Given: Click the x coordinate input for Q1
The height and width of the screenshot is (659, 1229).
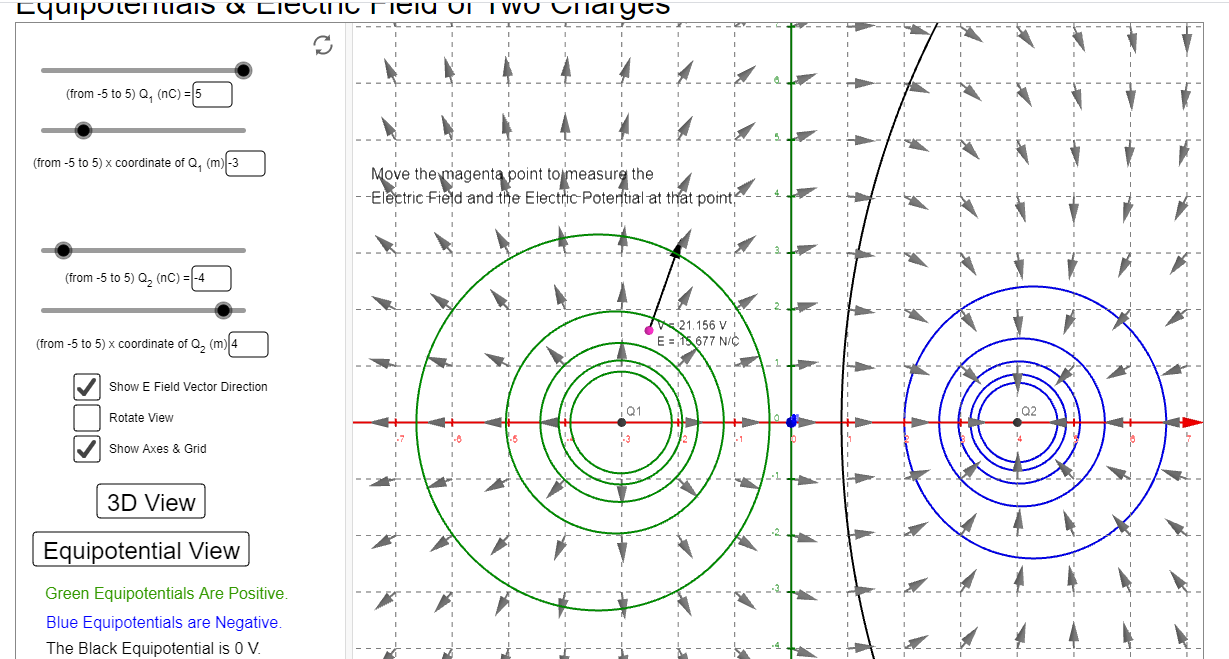Looking at the screenshot, I should (x=246, y=163).
